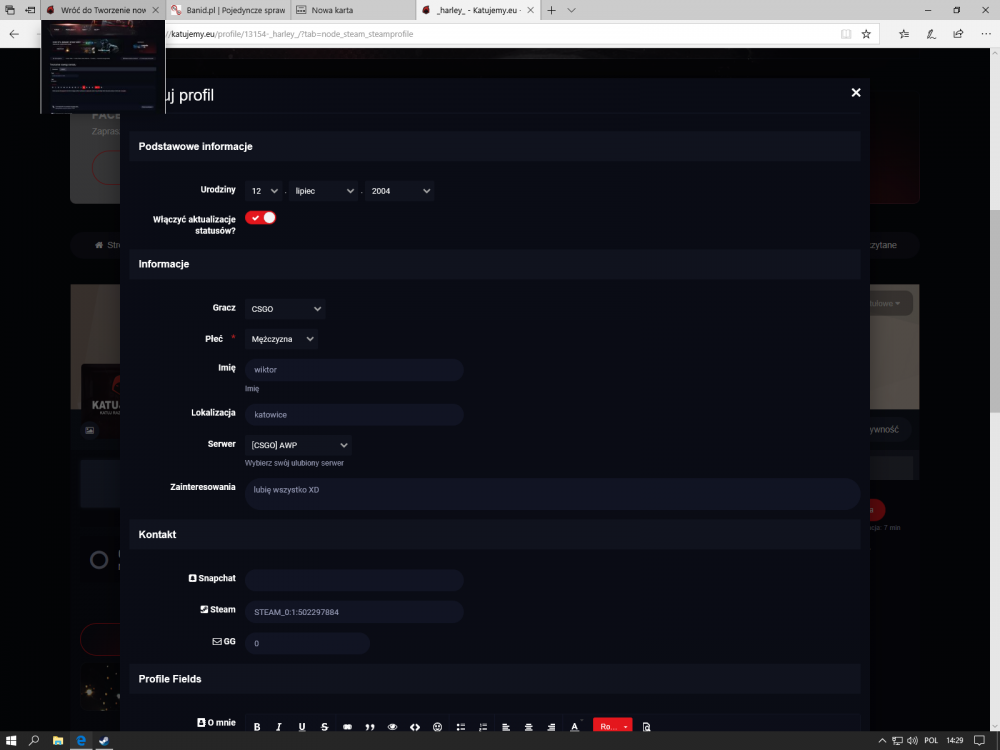The width and height of the screenshot is (1000, 750).
Task: Insert a spoiler using the eye icon
Action: coord(392,726)
